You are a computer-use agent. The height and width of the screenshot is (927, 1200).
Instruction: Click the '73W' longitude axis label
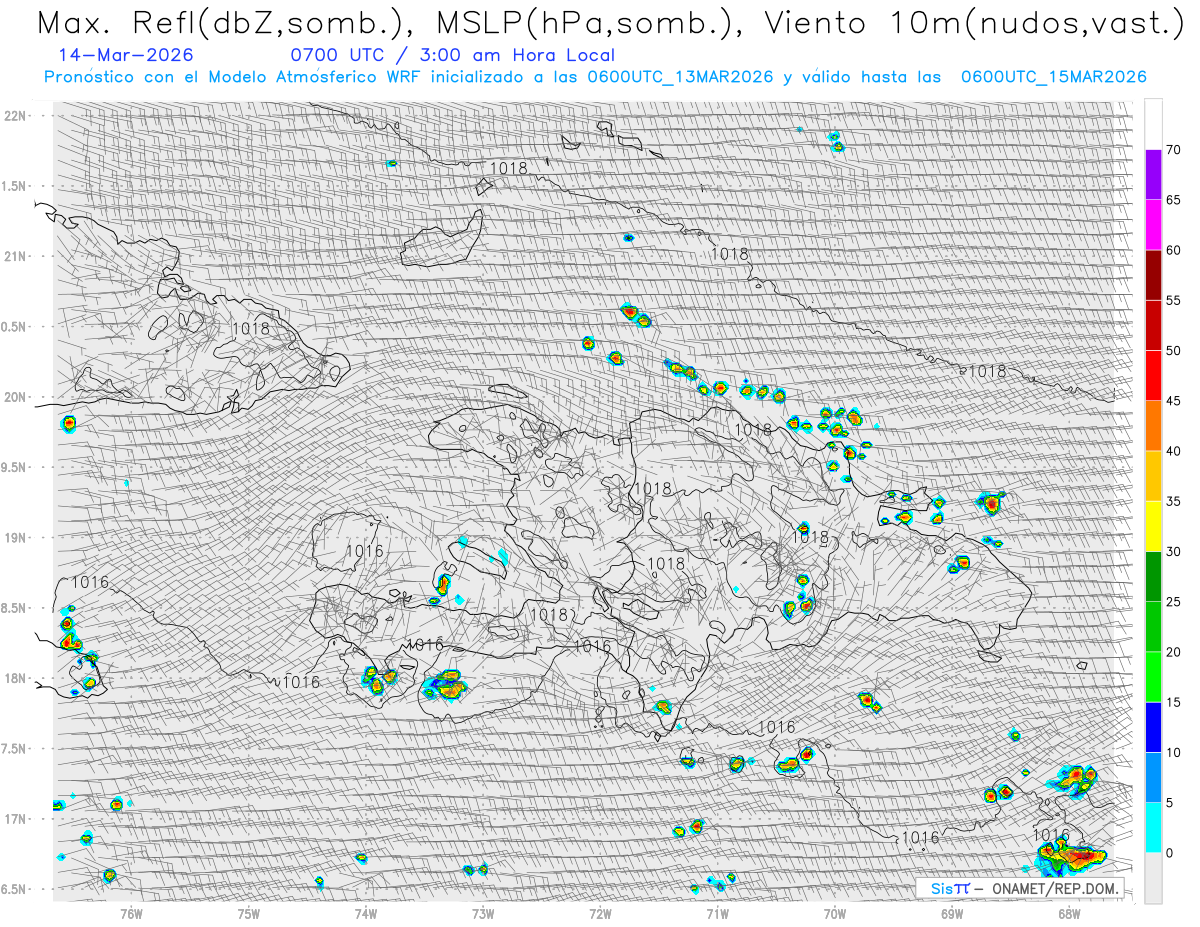coord(482,912)
